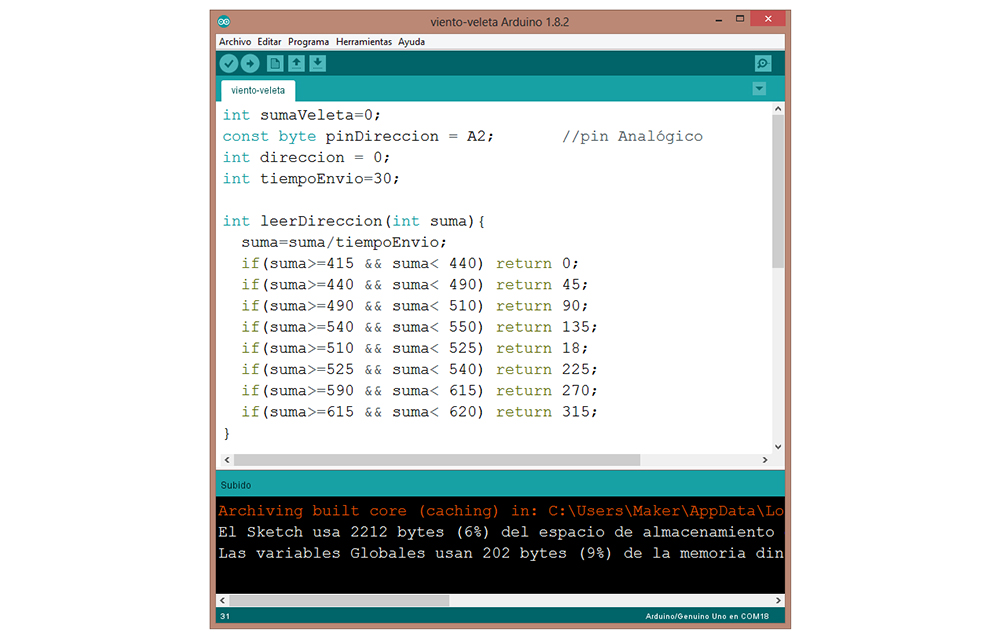This screenshot has height=636, width=1000.
Task: Click editor vertical scrollbar up arrow
Action: pos(778,109)
